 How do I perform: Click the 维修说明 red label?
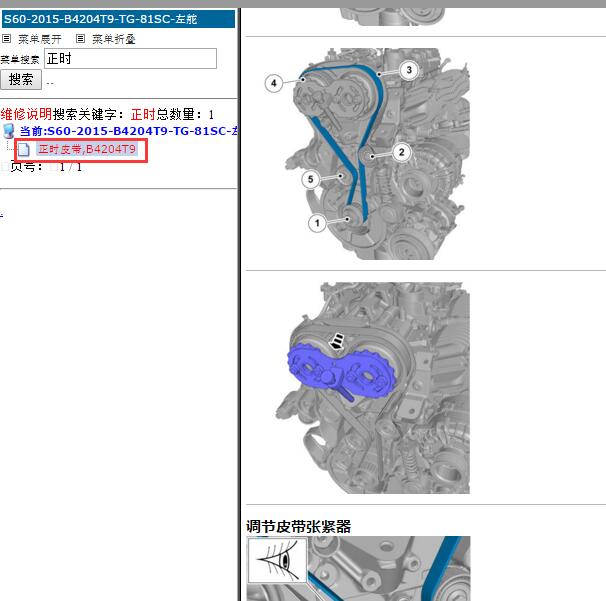coord(26,114)
